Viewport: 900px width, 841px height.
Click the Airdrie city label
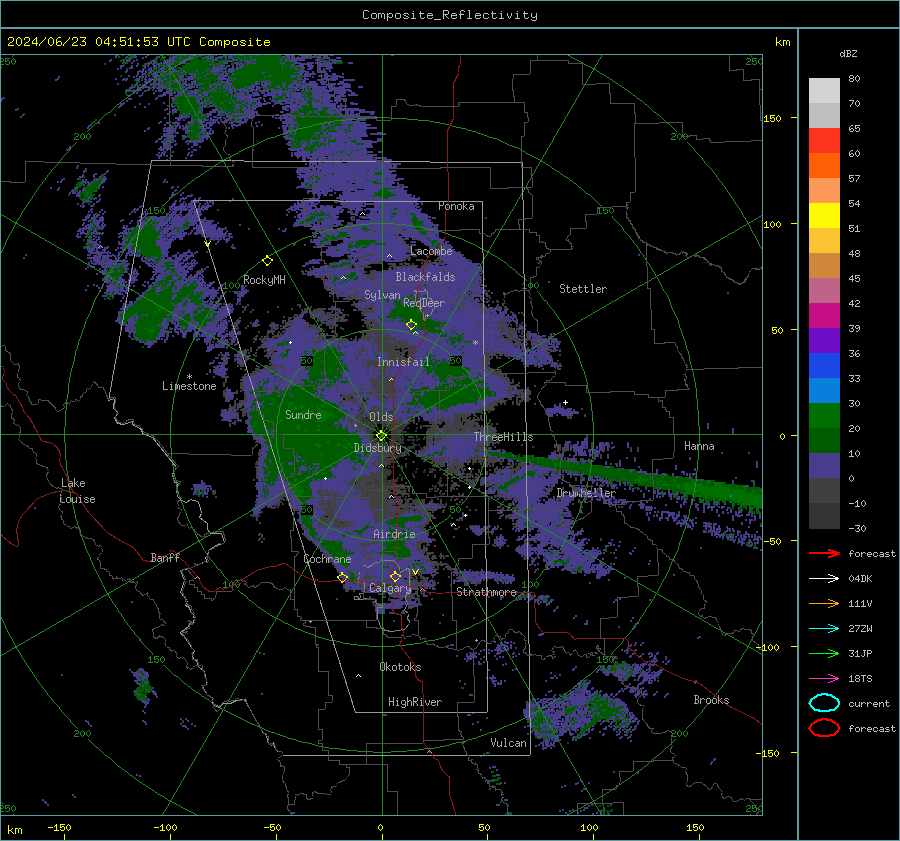click(394, 534)
